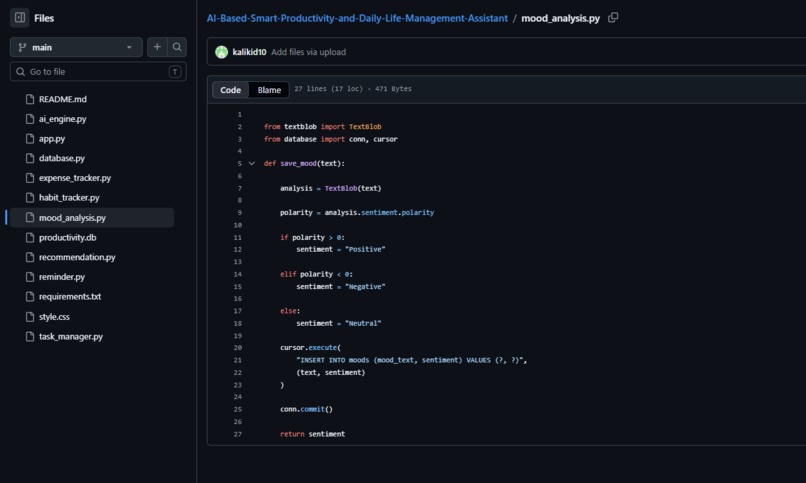
Task: Click line number 20 in code
Action: click(237, 348)
